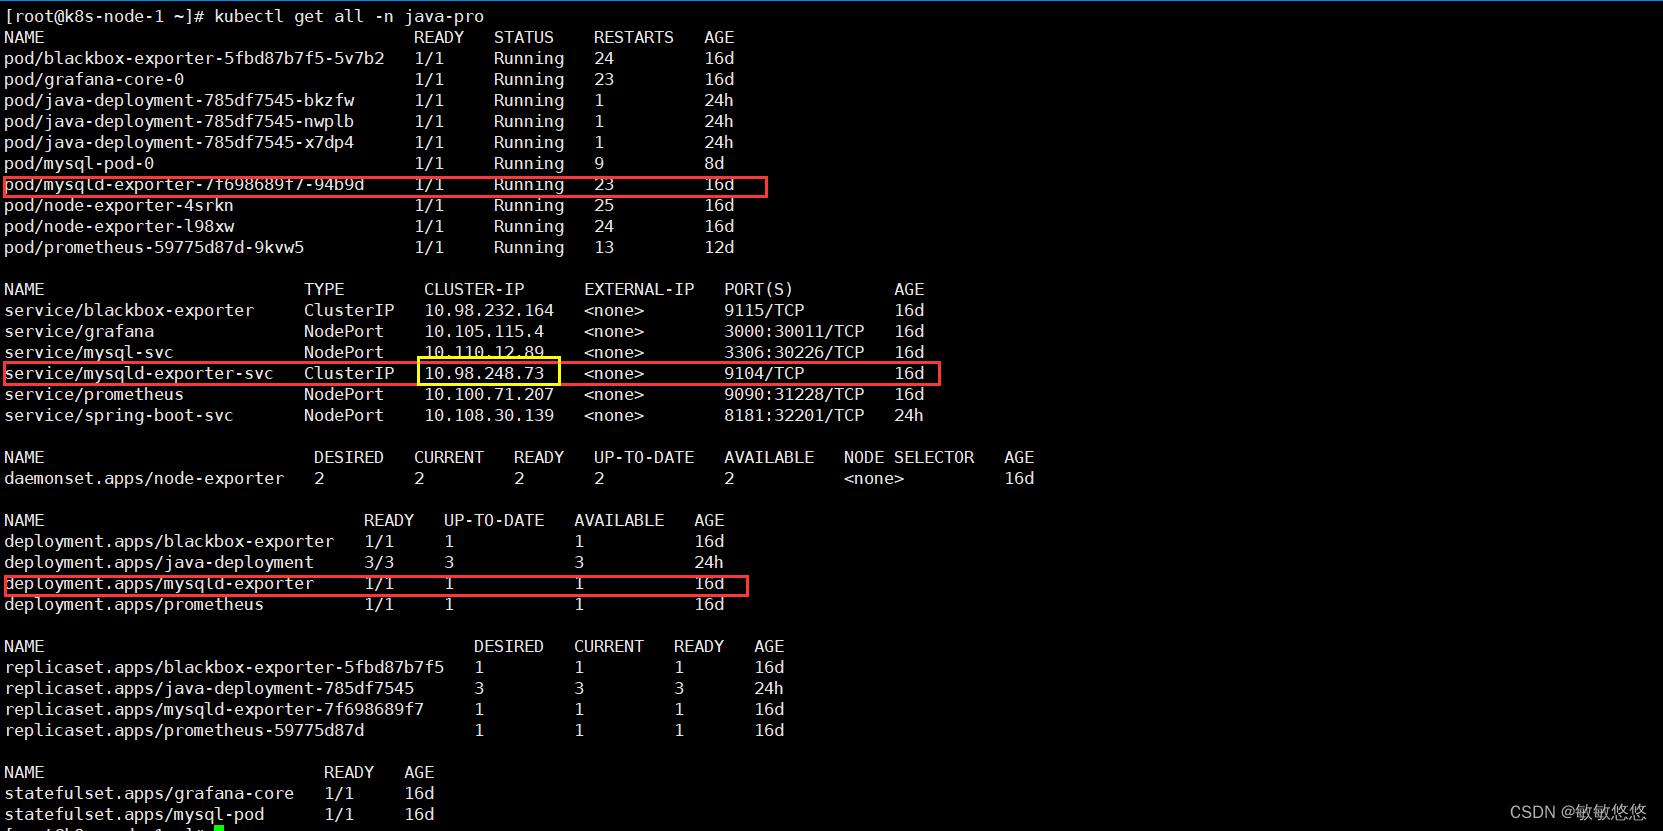Click cluster IP 10.100.71.207

tap(489, 394)
